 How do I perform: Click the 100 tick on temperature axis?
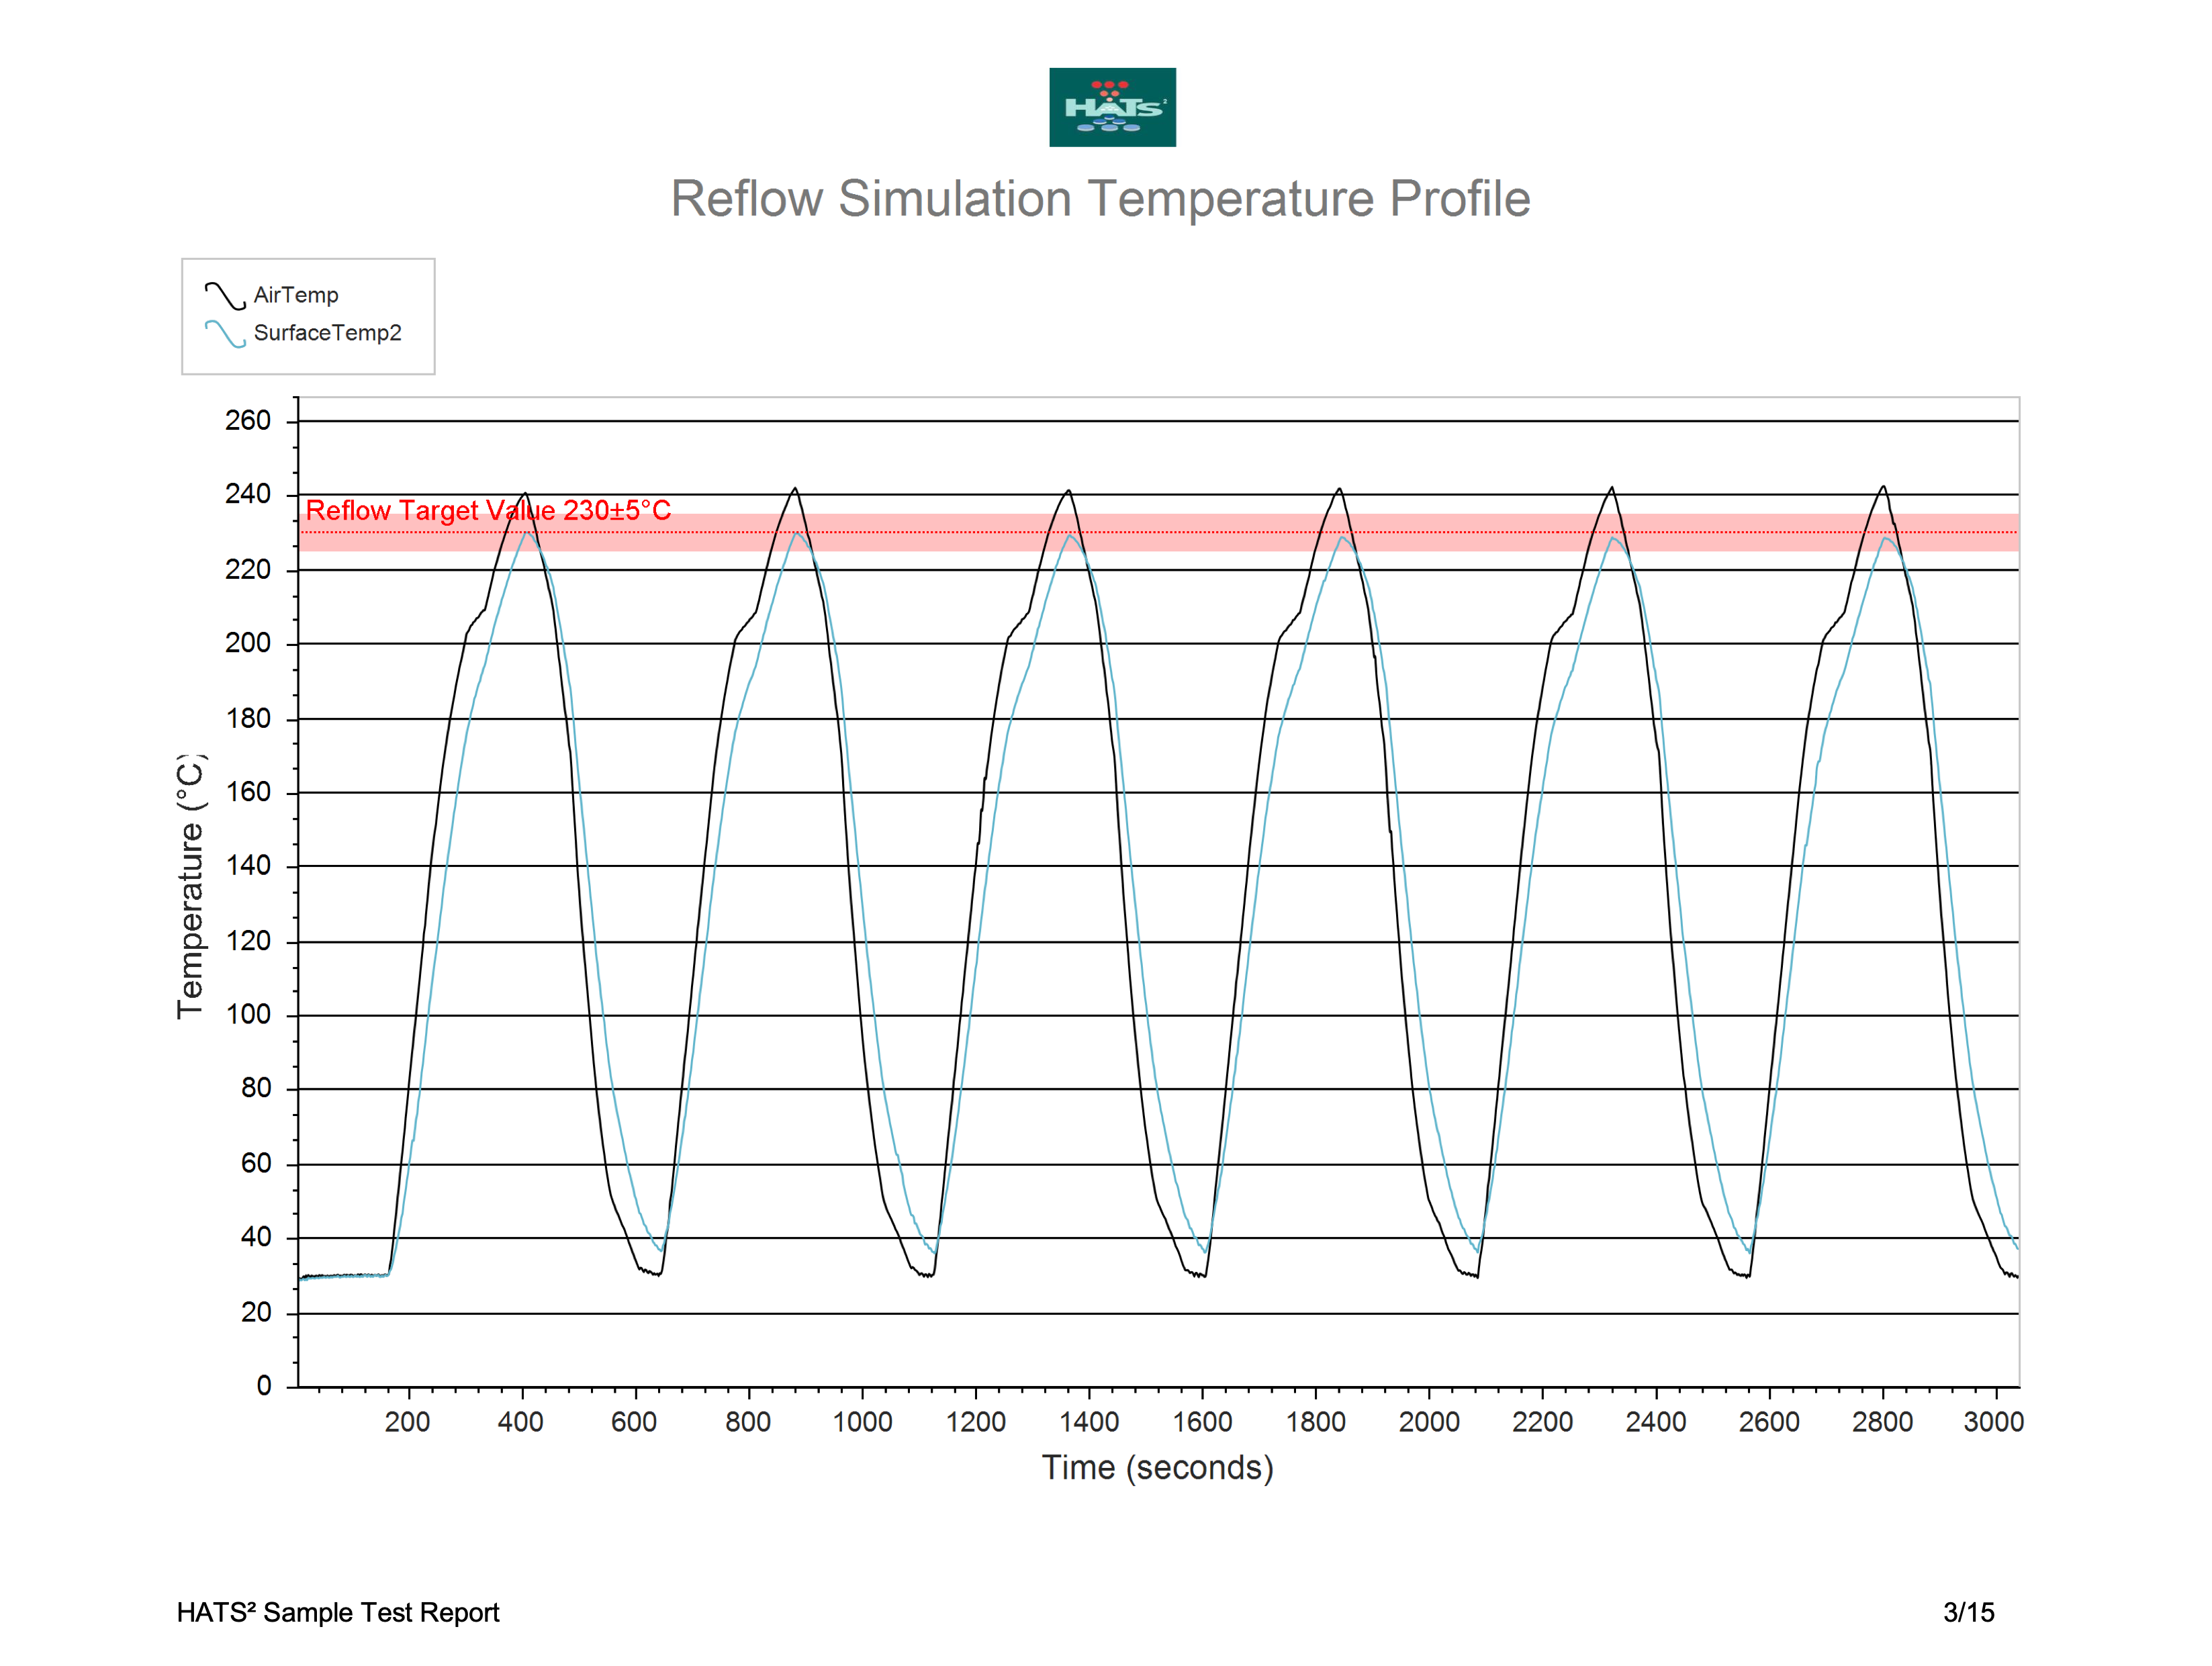tap(247, 1014)
